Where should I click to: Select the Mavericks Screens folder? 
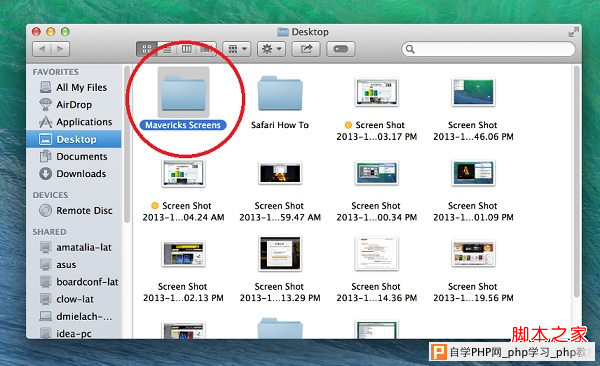point(183,99)
